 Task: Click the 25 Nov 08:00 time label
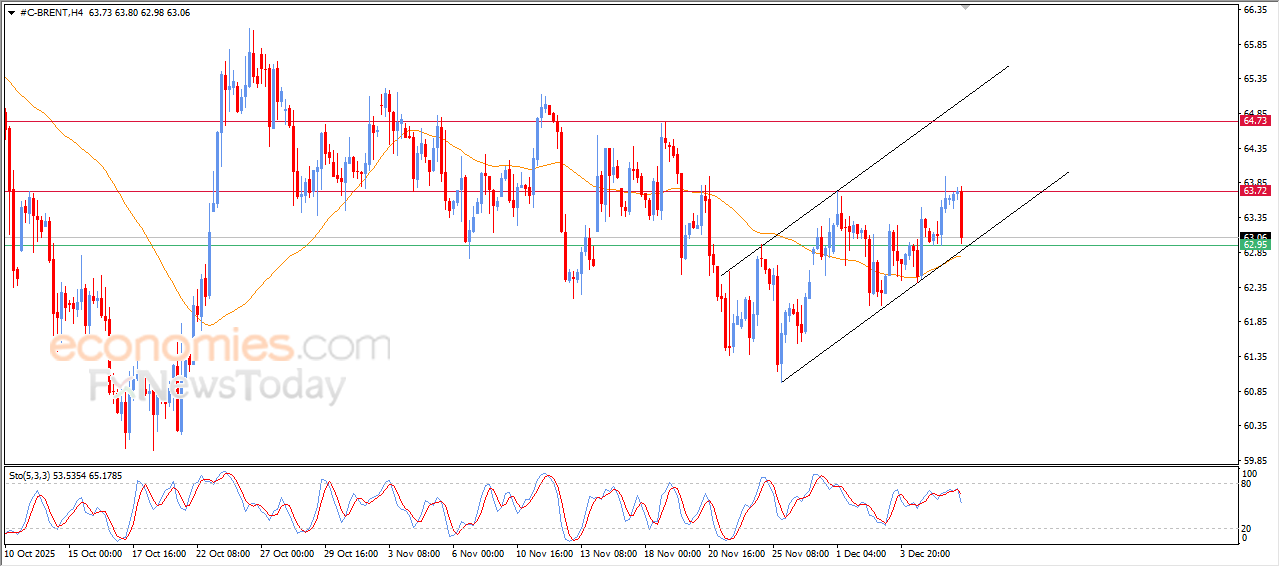[802, 552]
